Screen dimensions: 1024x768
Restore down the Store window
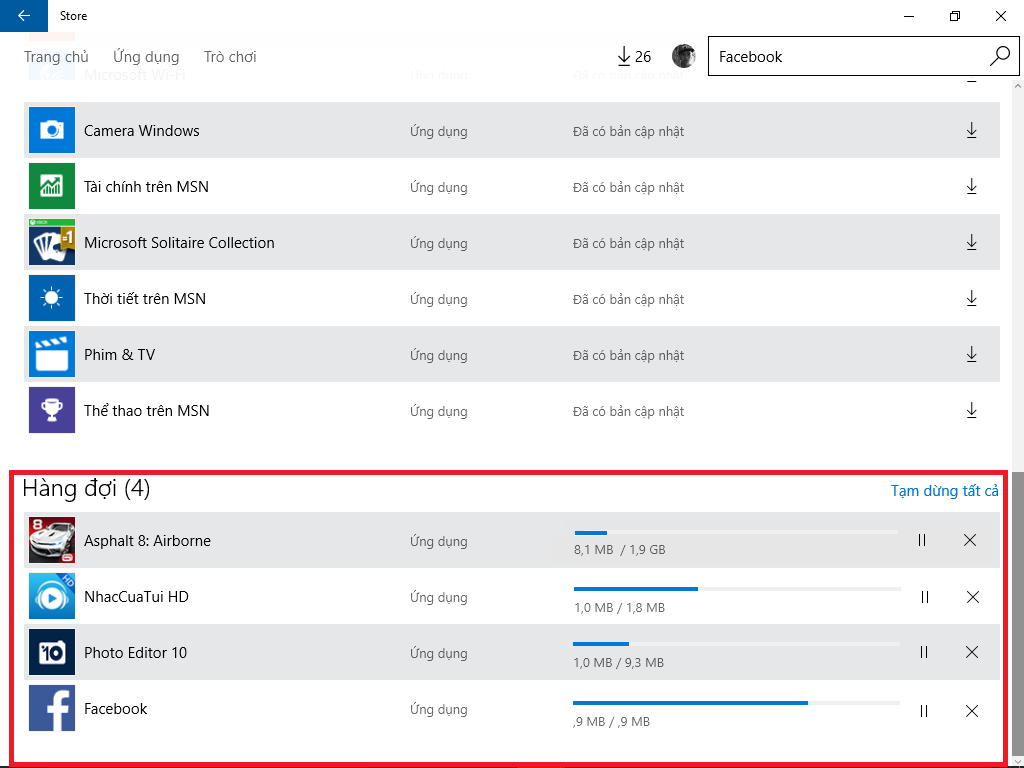pos(955,16)
